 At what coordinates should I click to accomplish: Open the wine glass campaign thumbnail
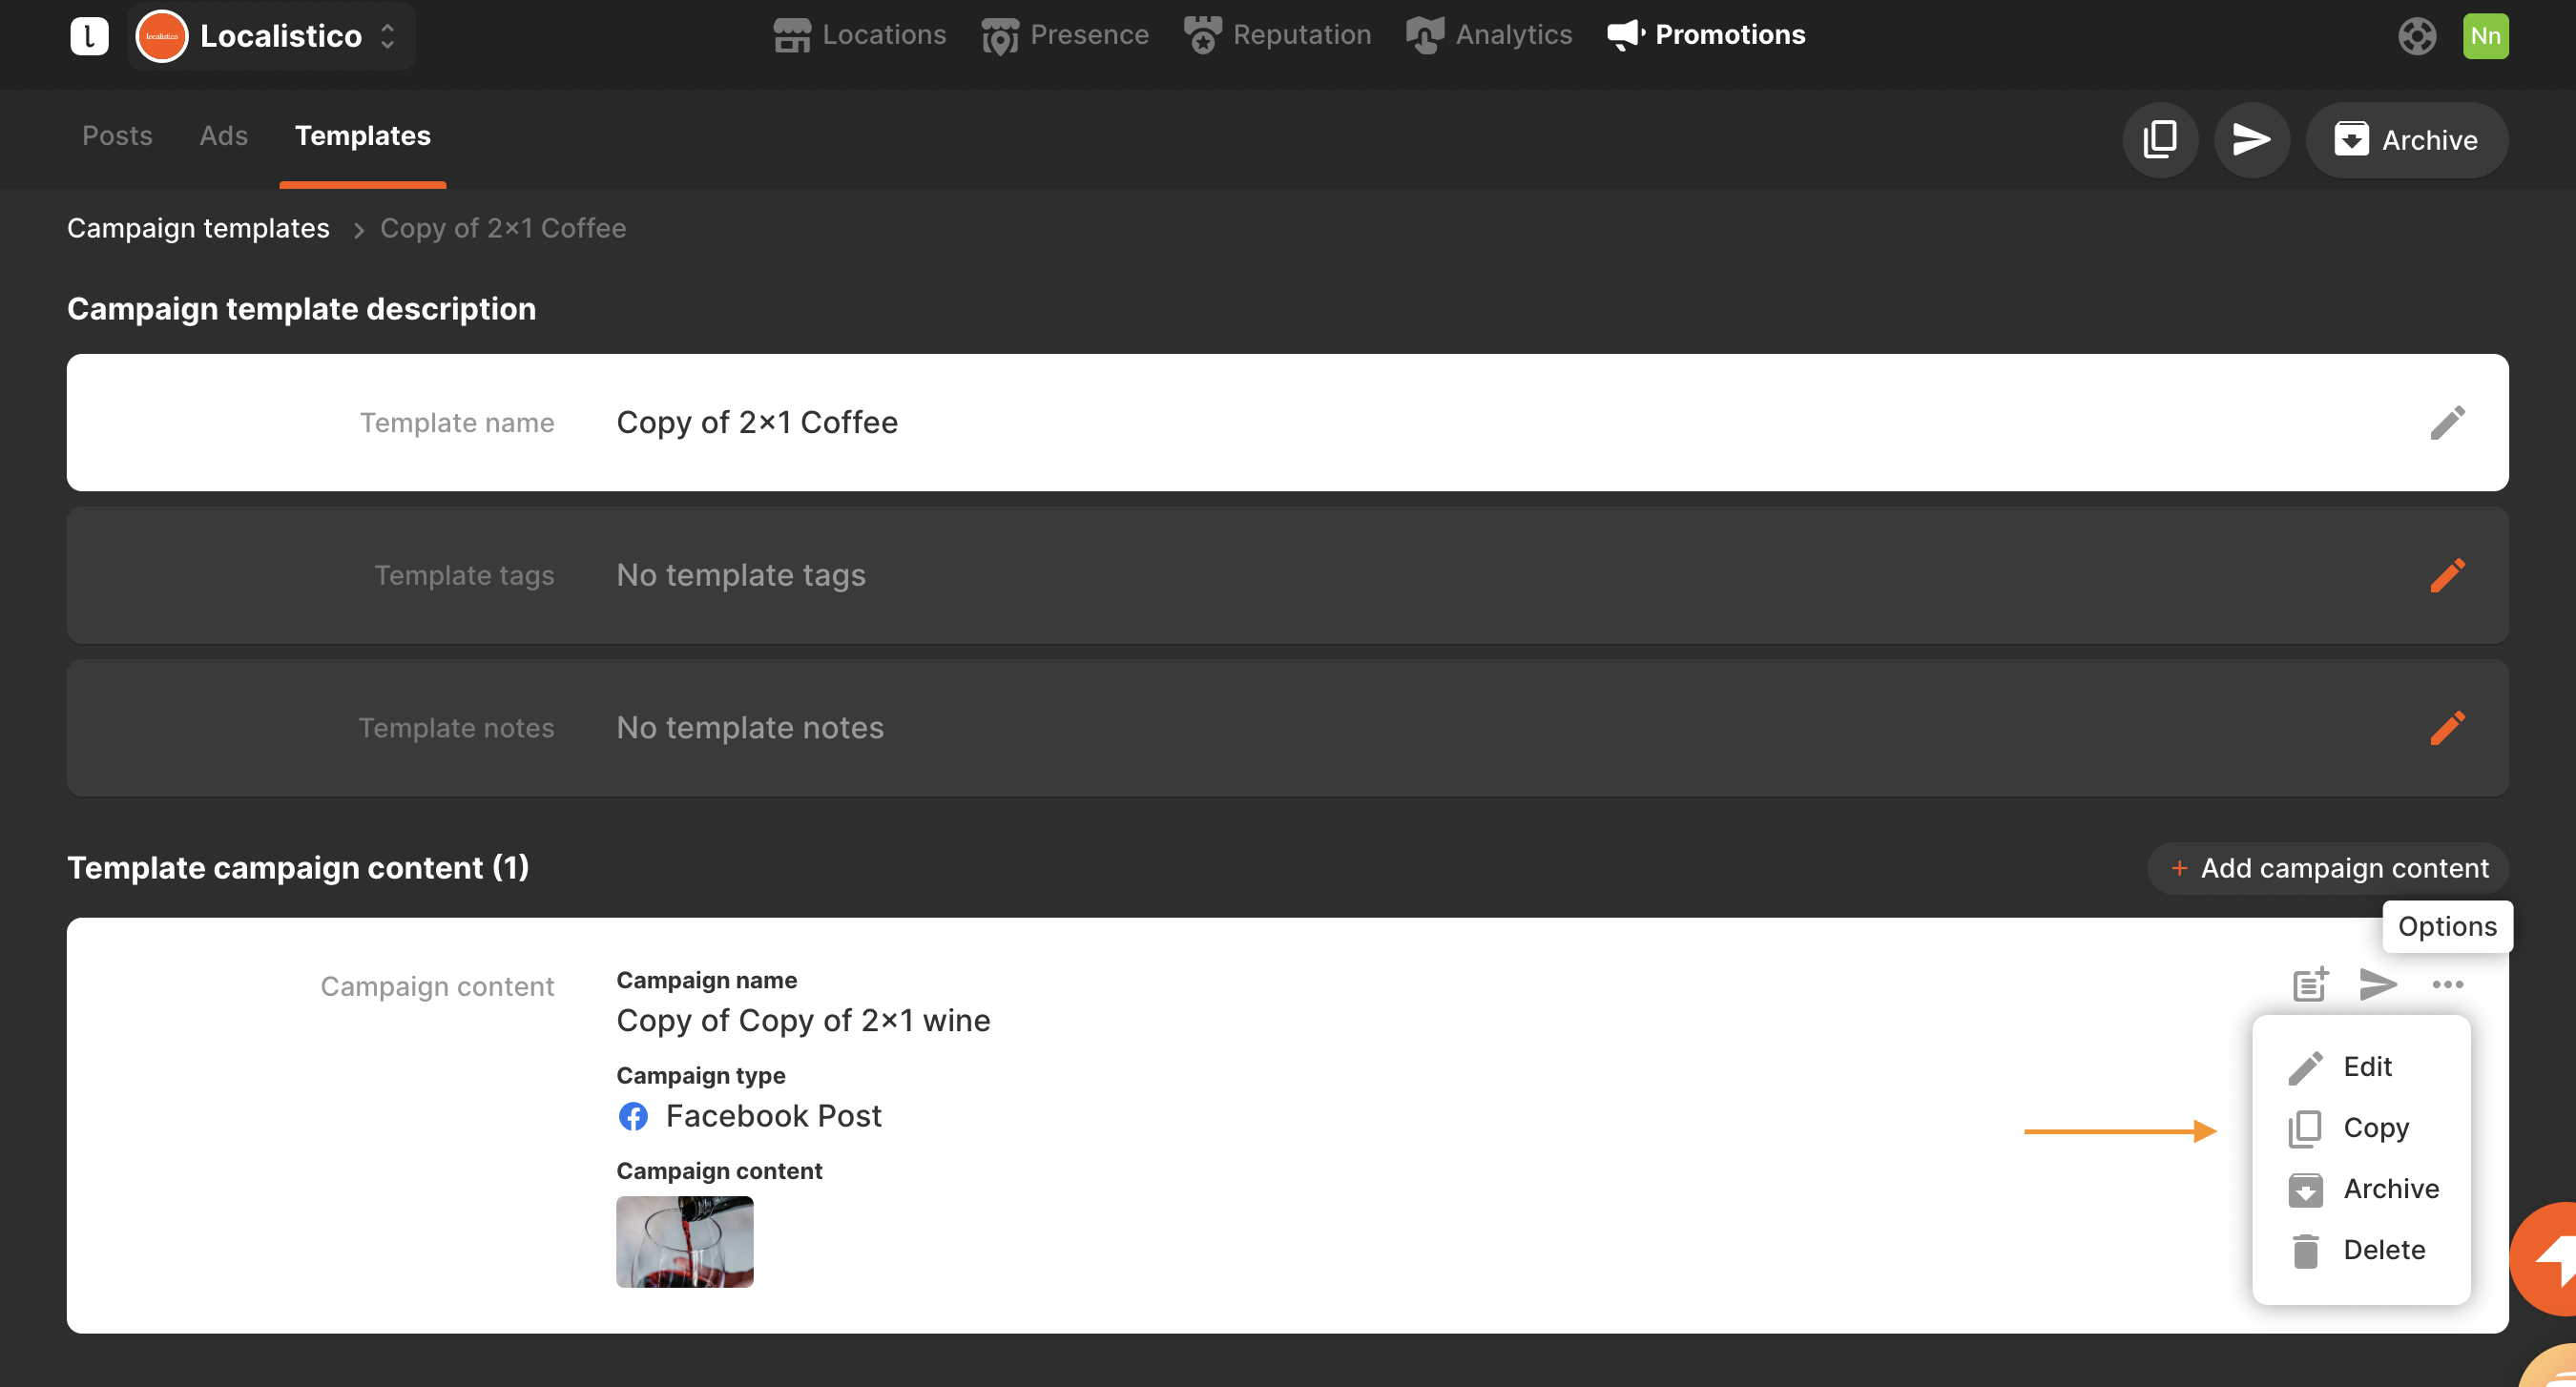point(684,1241)
